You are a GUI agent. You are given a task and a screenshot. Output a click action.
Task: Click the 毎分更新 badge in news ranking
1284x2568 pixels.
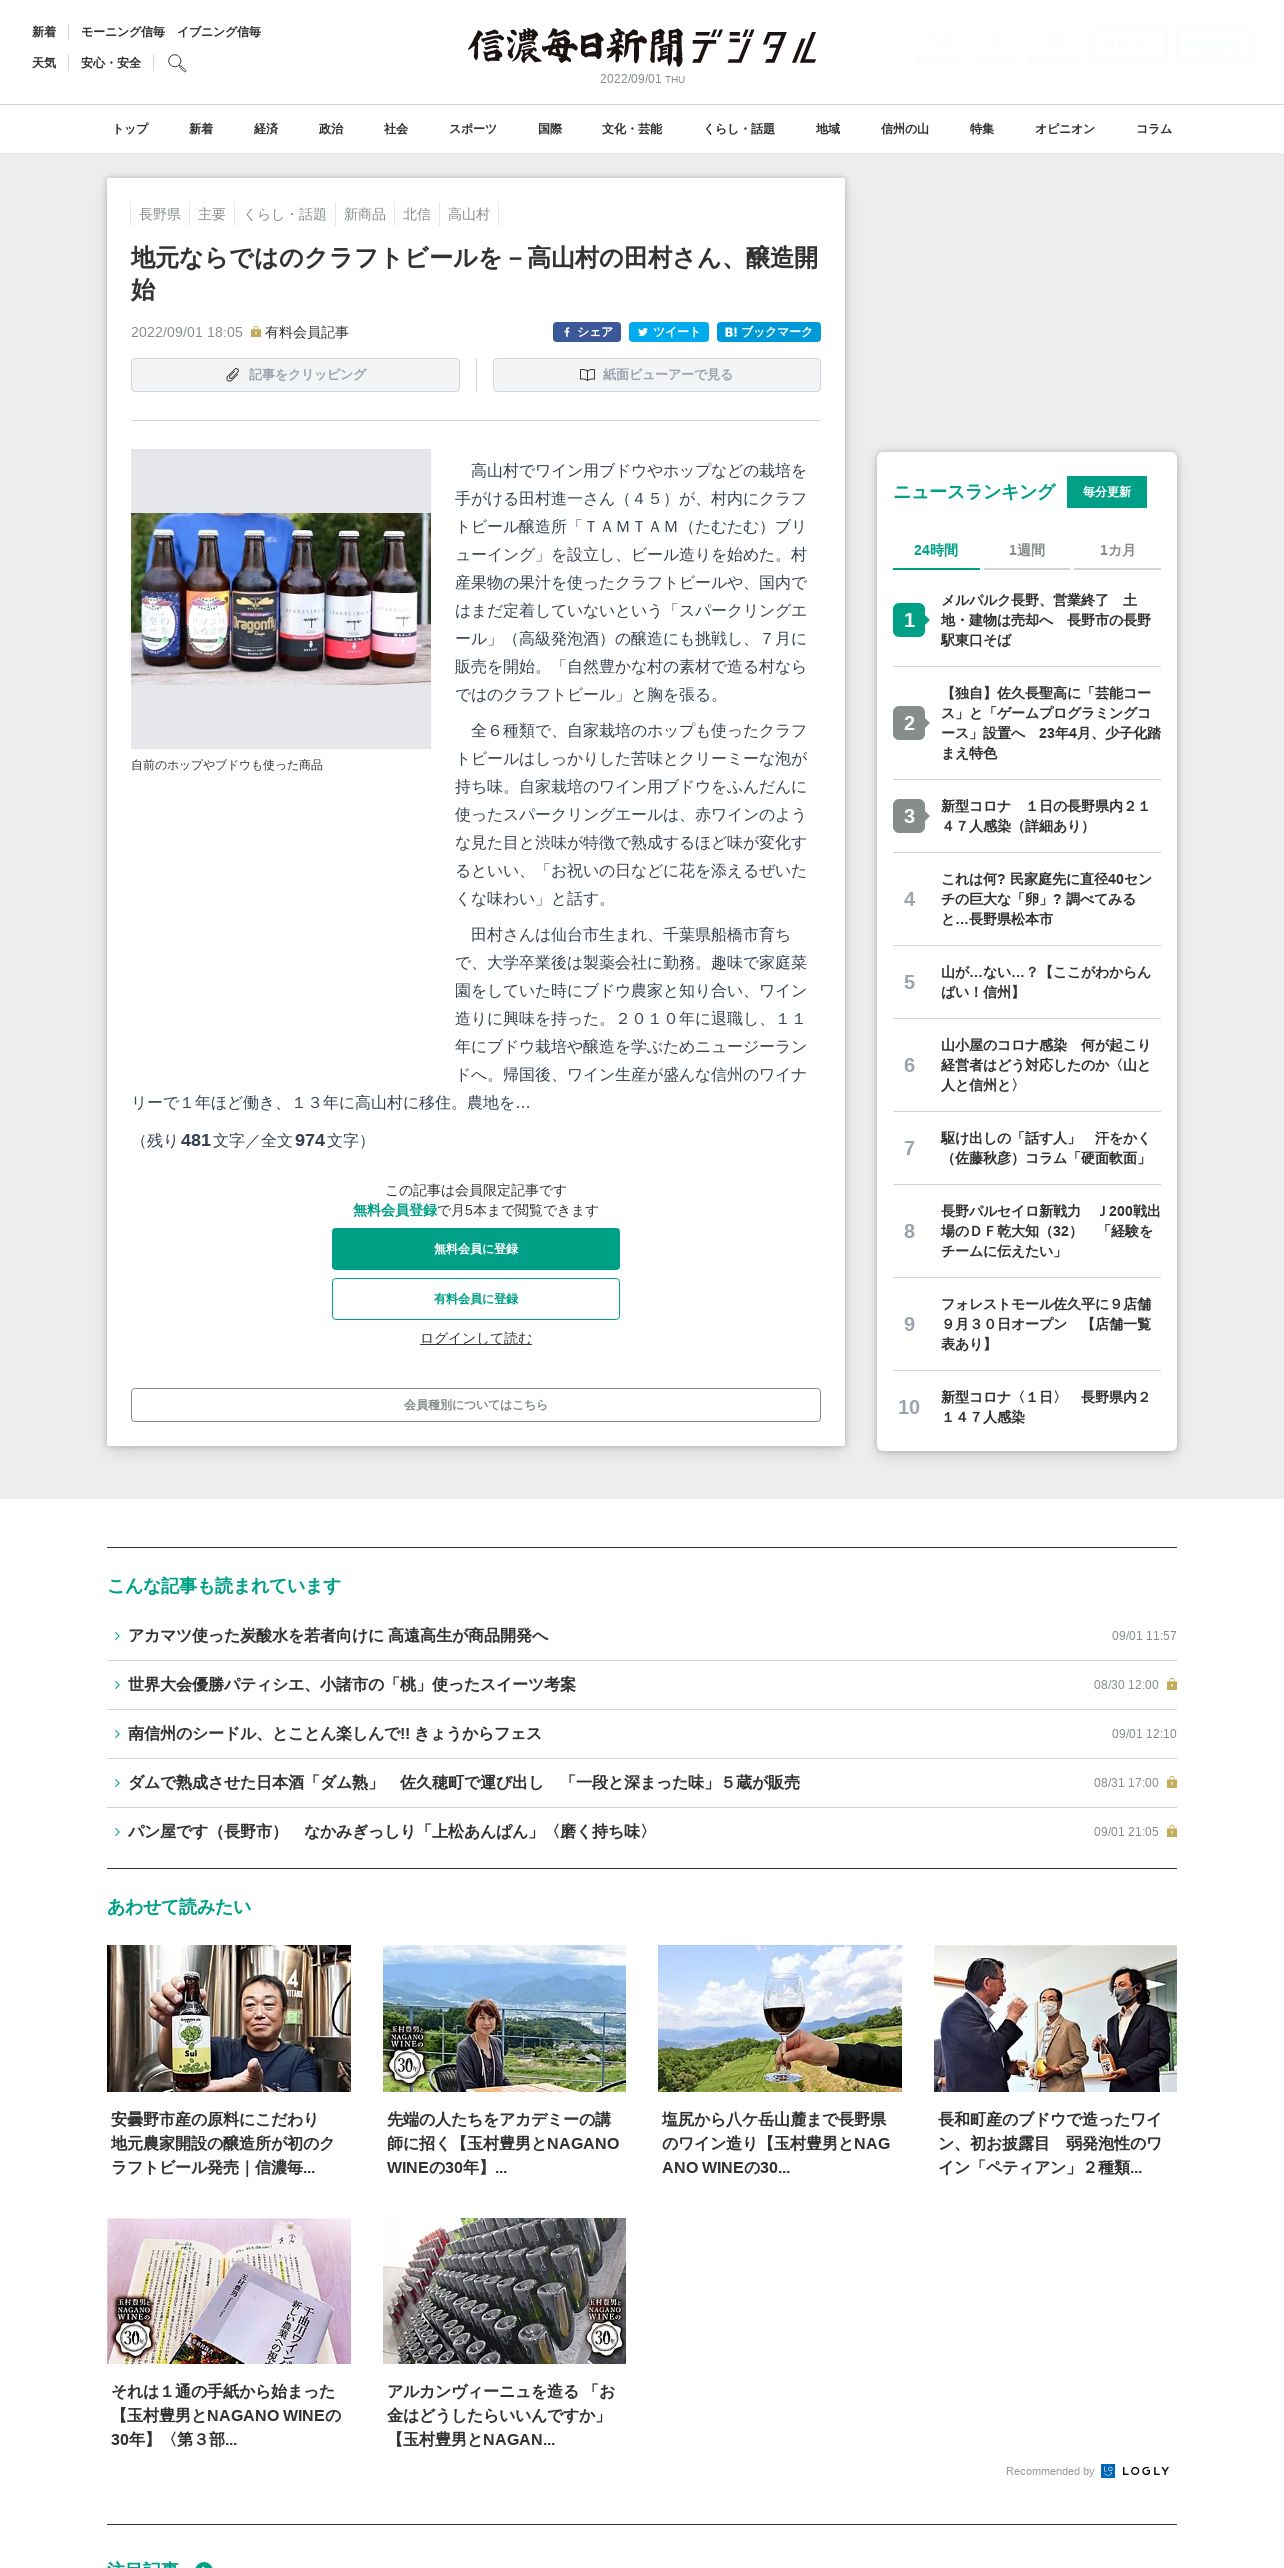pyautogui.click(x=1107, y=492)
